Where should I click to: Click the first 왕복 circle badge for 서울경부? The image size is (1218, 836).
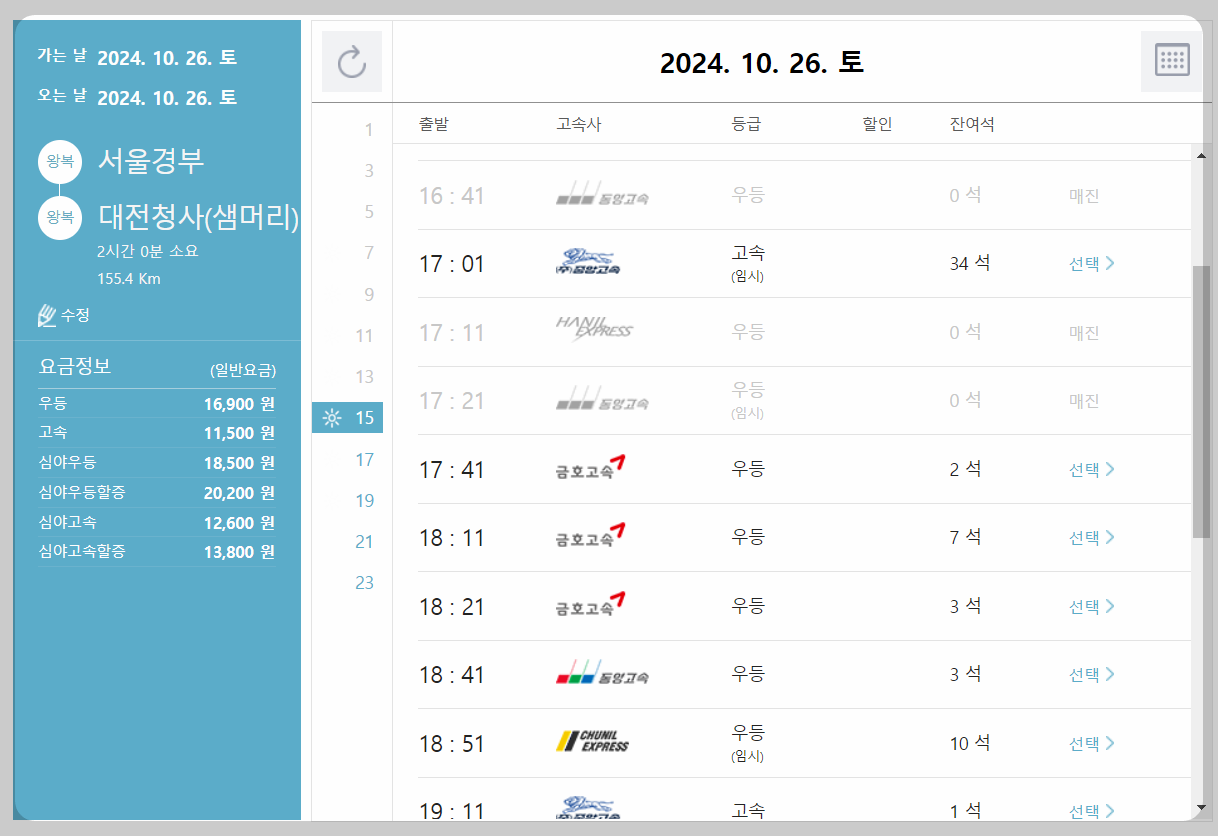(60, 162)
